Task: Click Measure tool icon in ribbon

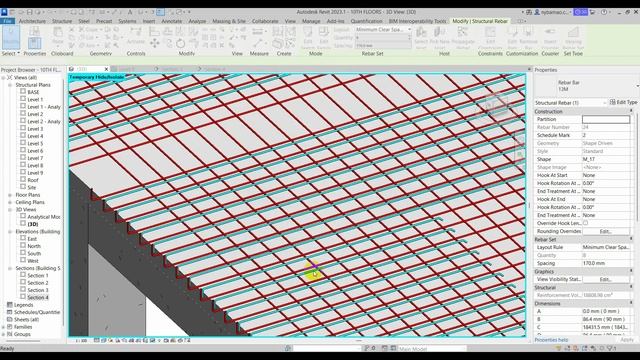Action: (x=257, y=43)
